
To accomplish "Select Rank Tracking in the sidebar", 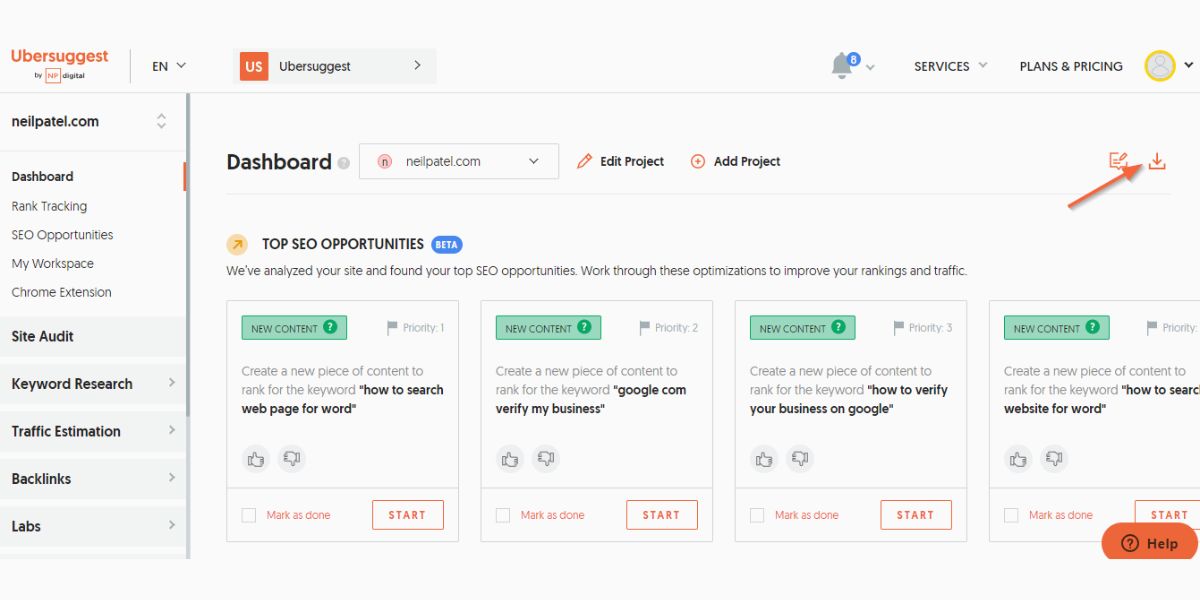I will pos(49,206).
